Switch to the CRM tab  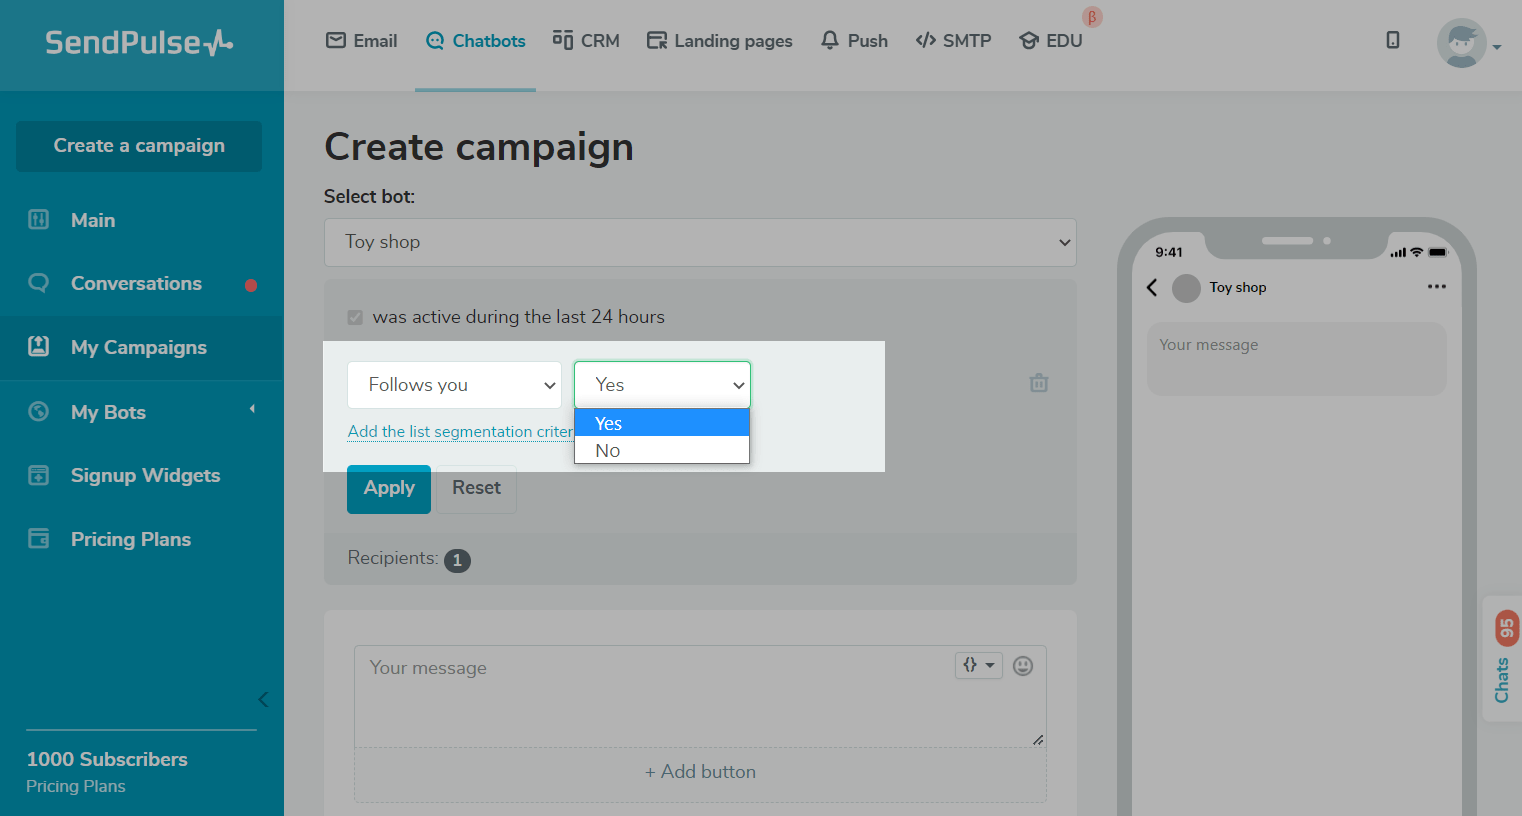[586, 41]
